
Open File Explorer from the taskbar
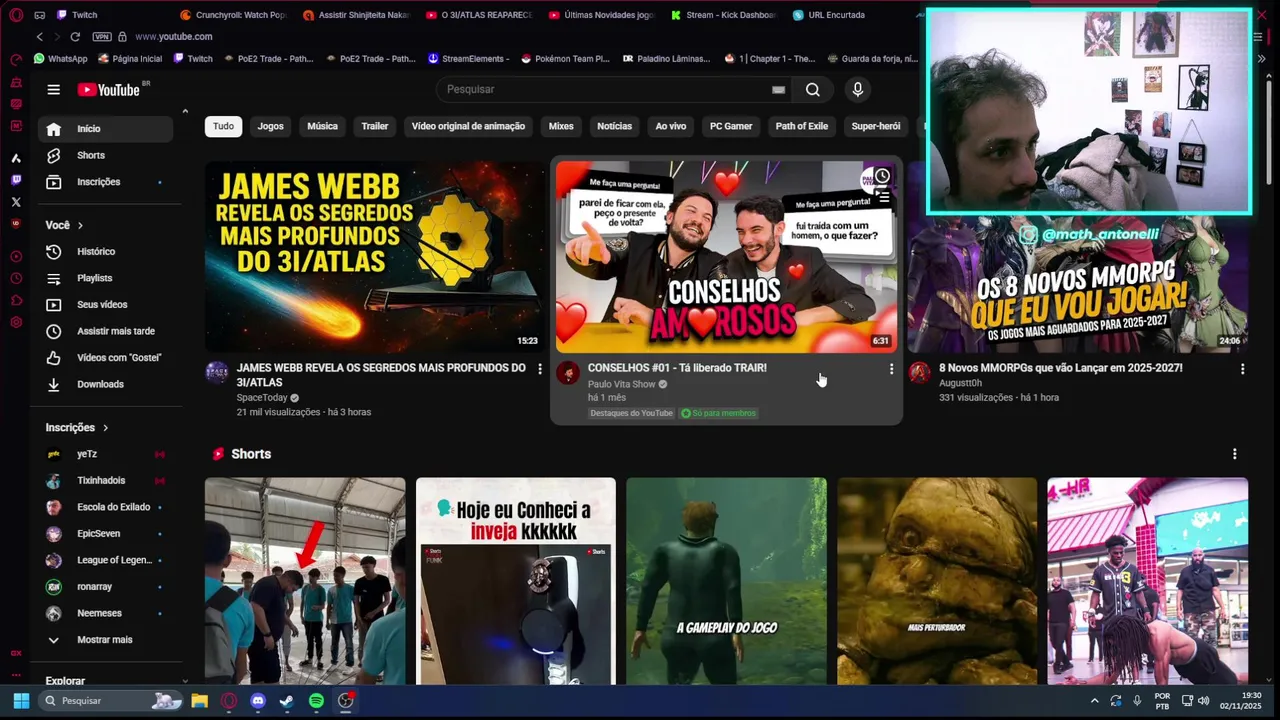(199, 701)
